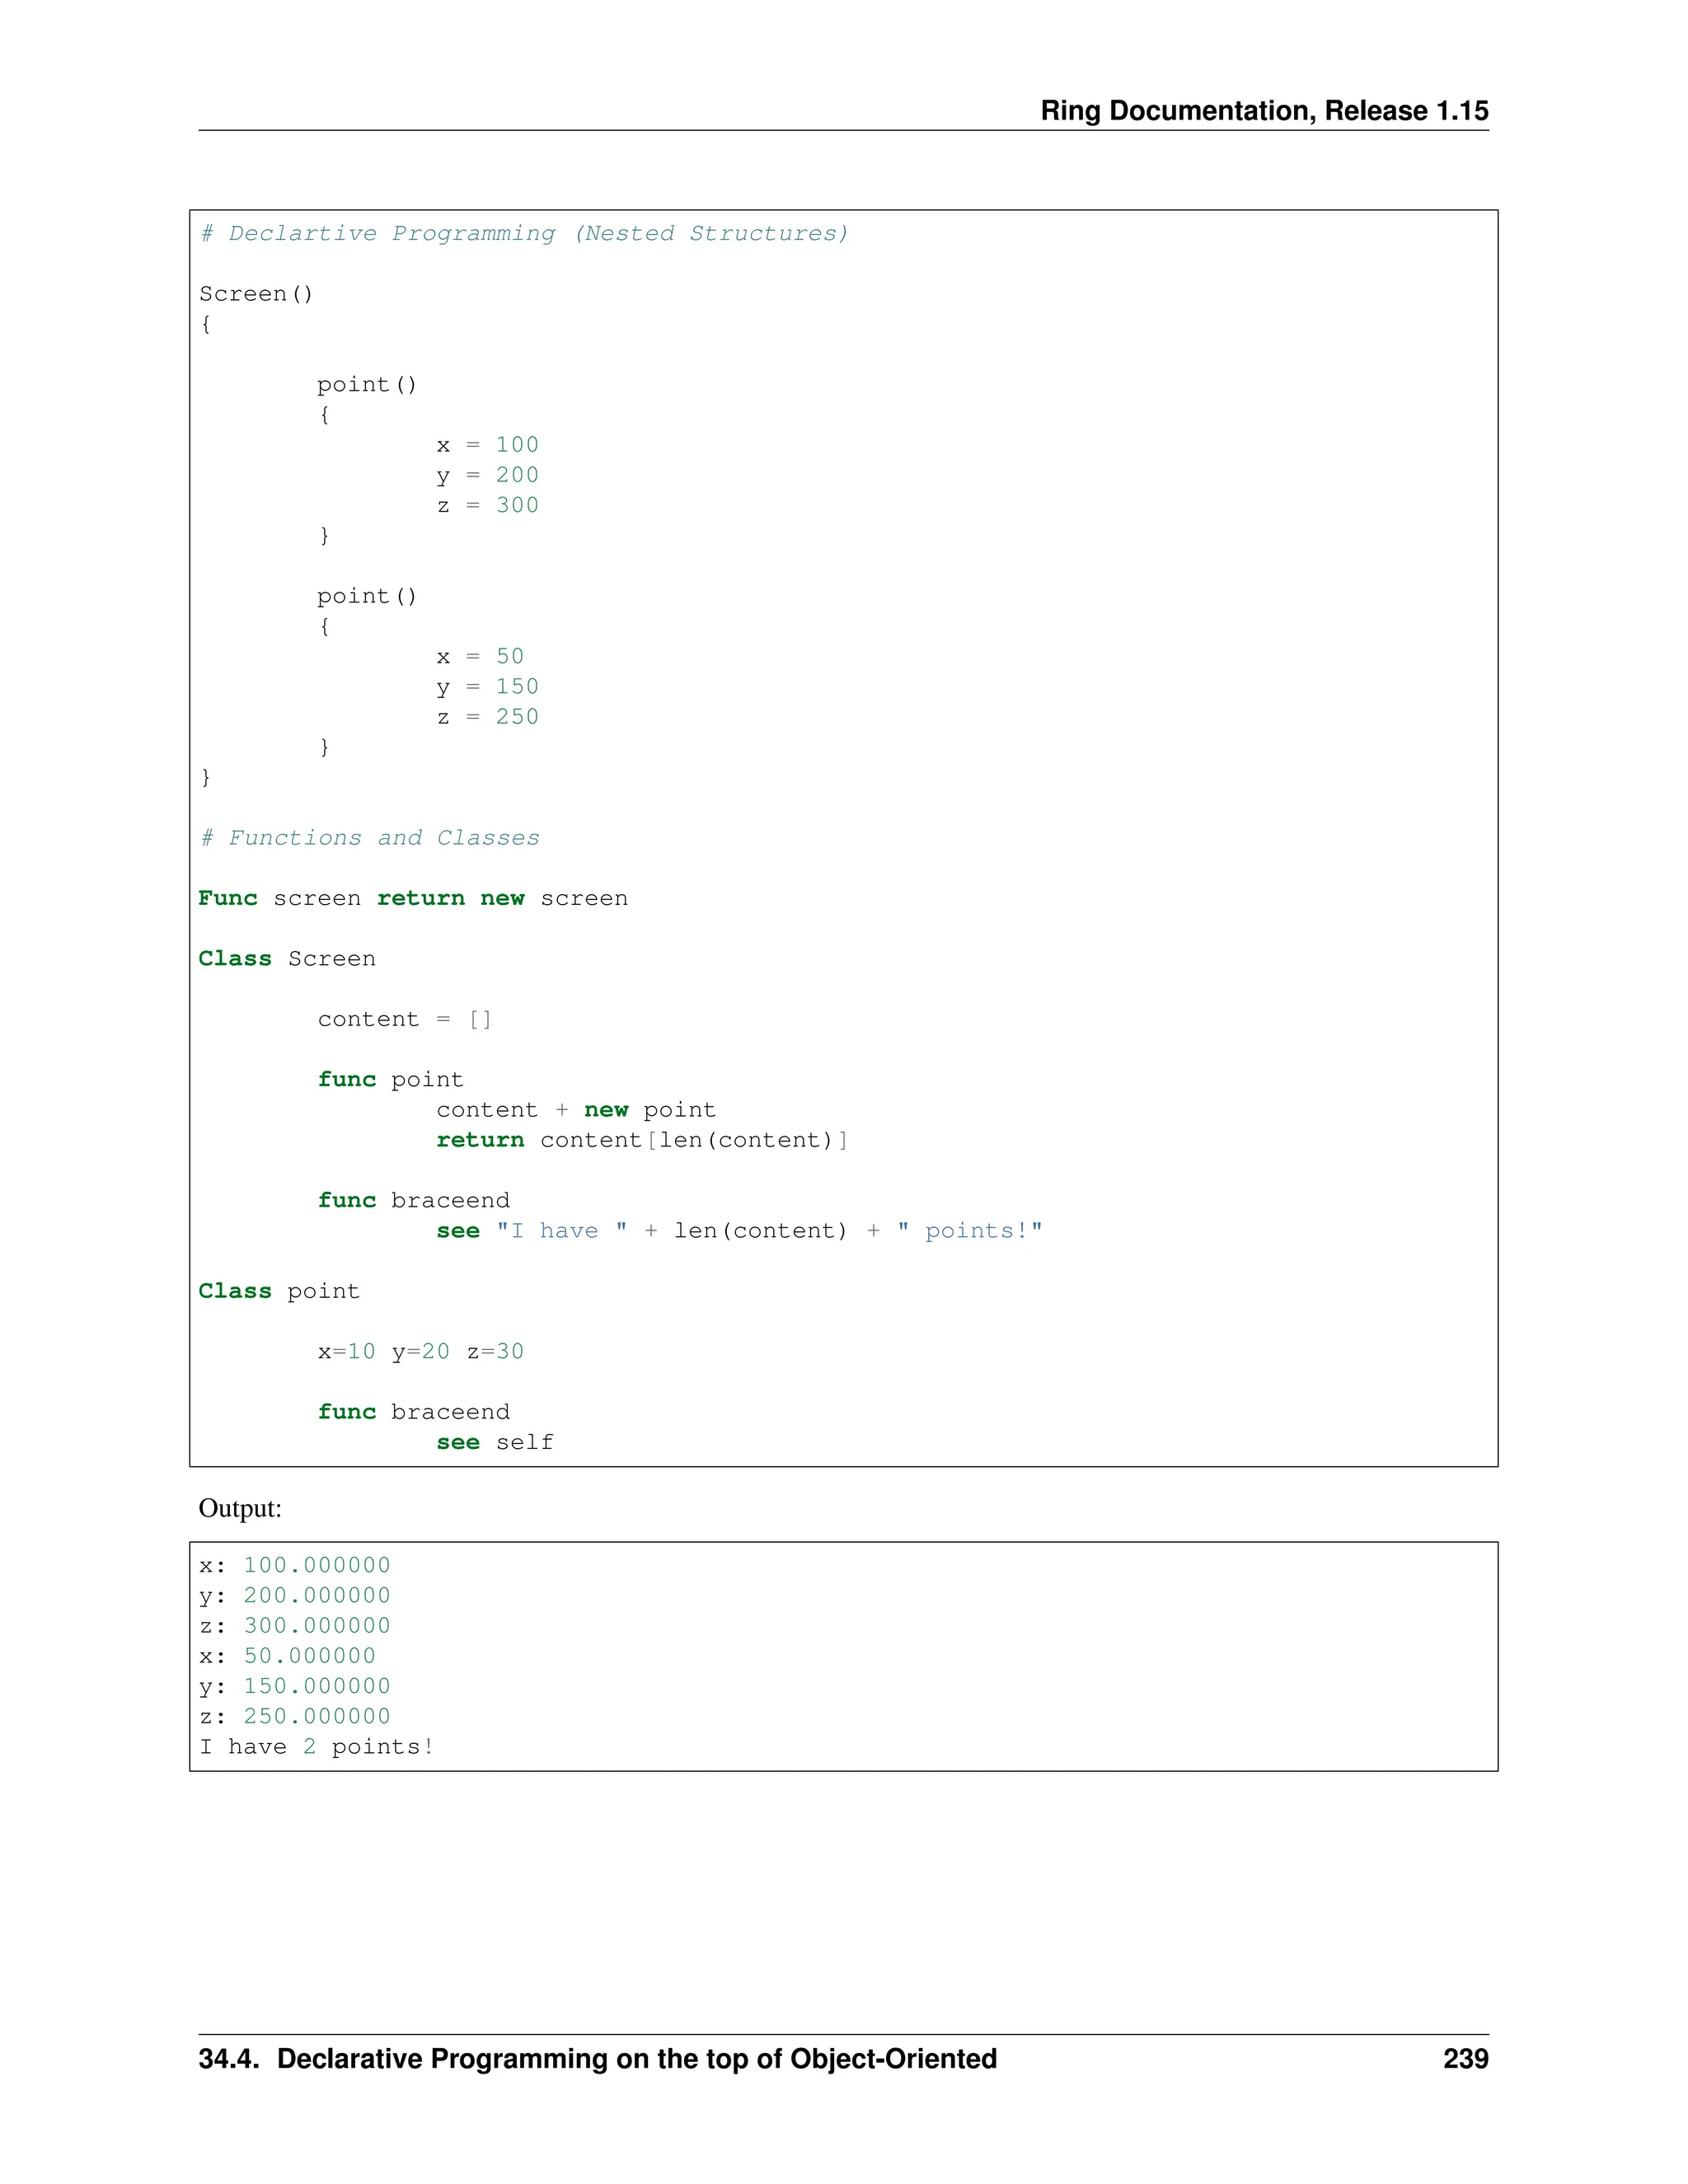Click the return content[len(content)] line
Viewport: 1688px width, 2184px height.
641,1140
